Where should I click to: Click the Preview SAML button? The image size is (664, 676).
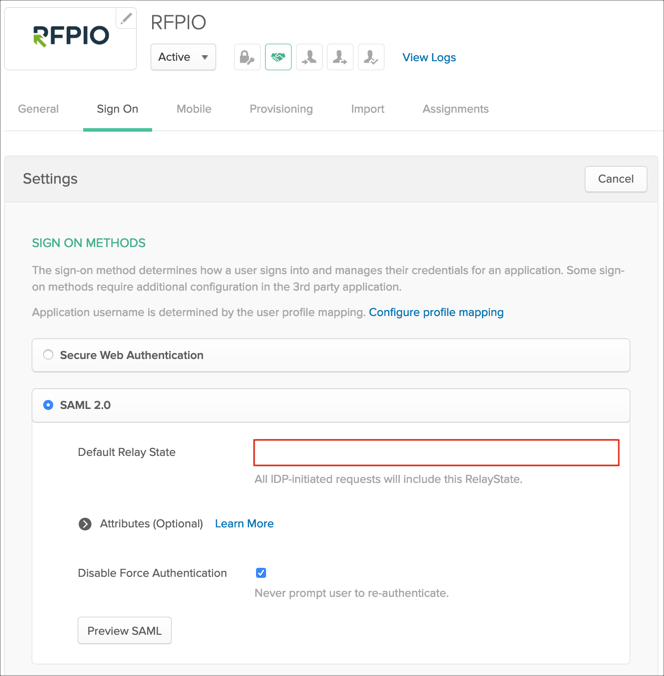(x=125, y=631)
